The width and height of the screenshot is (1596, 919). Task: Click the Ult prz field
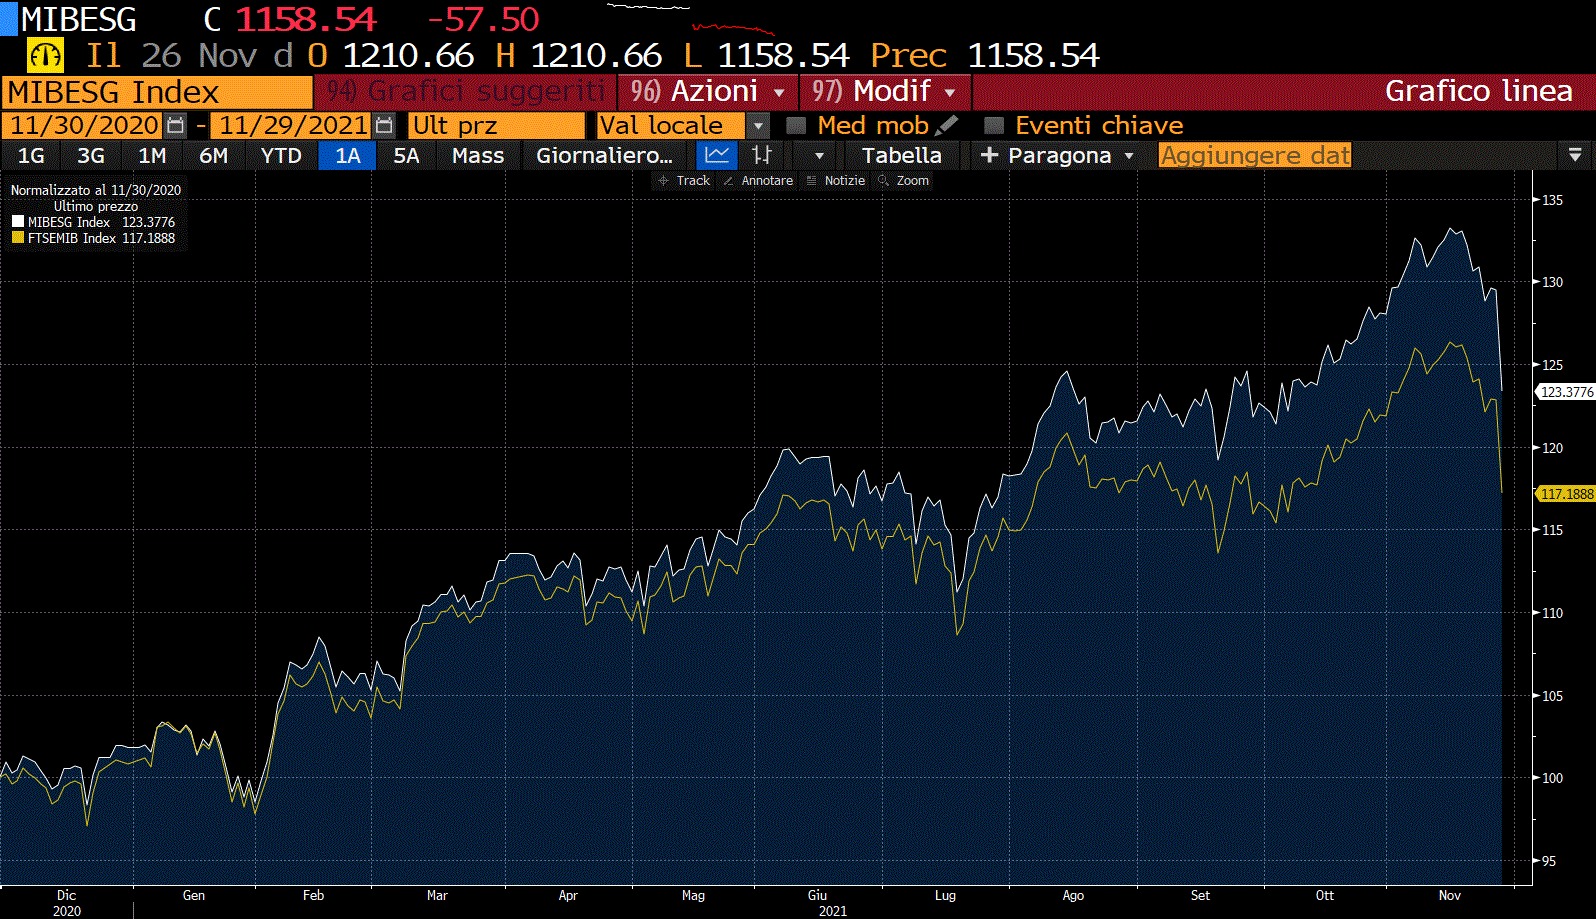tap(496, 125)
